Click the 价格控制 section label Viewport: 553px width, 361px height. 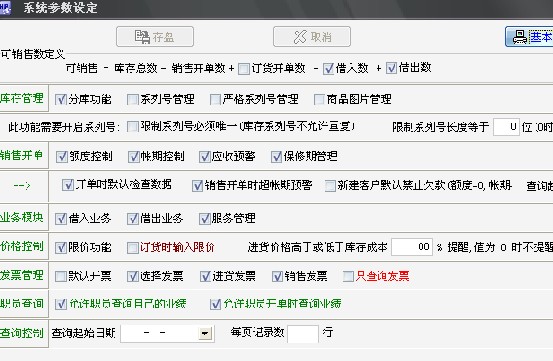22,246
